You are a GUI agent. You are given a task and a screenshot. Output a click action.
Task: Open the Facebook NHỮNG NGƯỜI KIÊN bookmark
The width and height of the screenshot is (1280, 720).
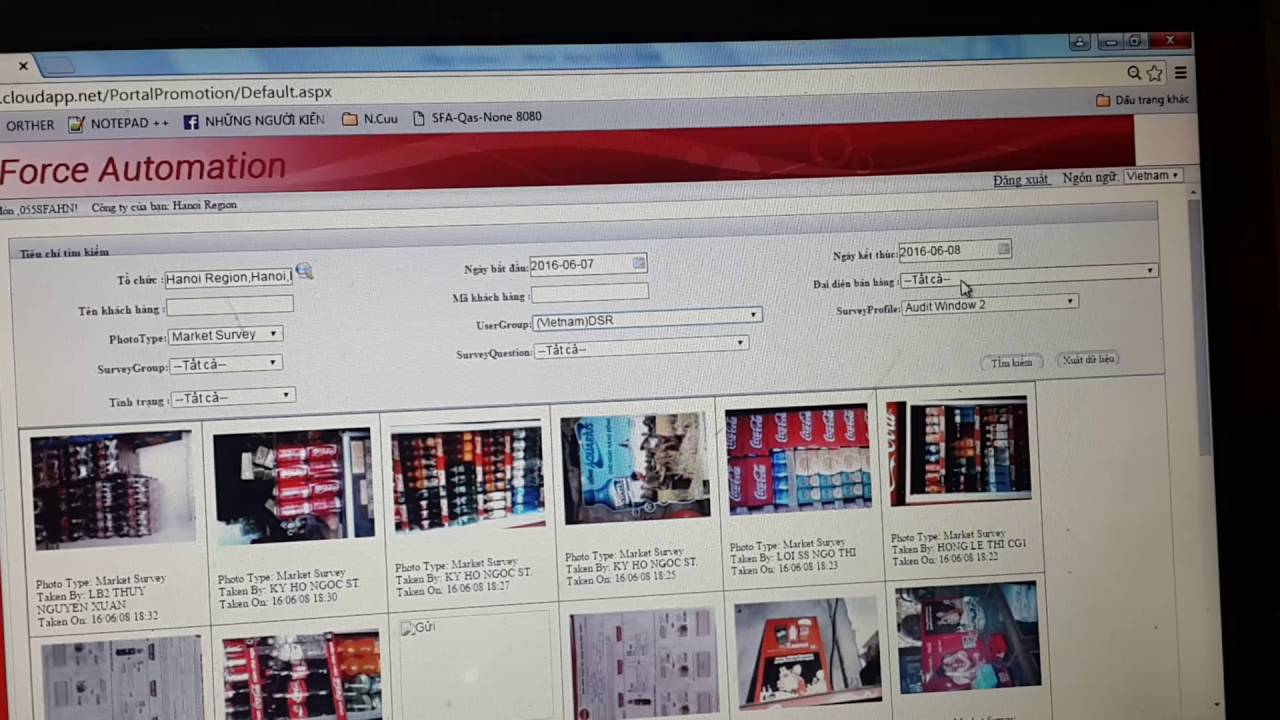pos(254,120)
